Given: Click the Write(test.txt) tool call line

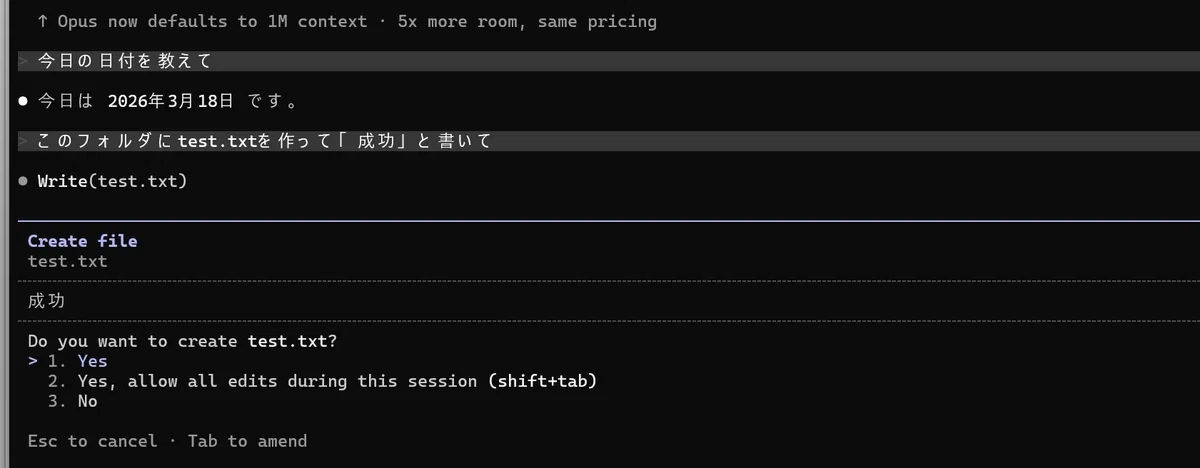Looking at the screenshot, I should (112, 181).
